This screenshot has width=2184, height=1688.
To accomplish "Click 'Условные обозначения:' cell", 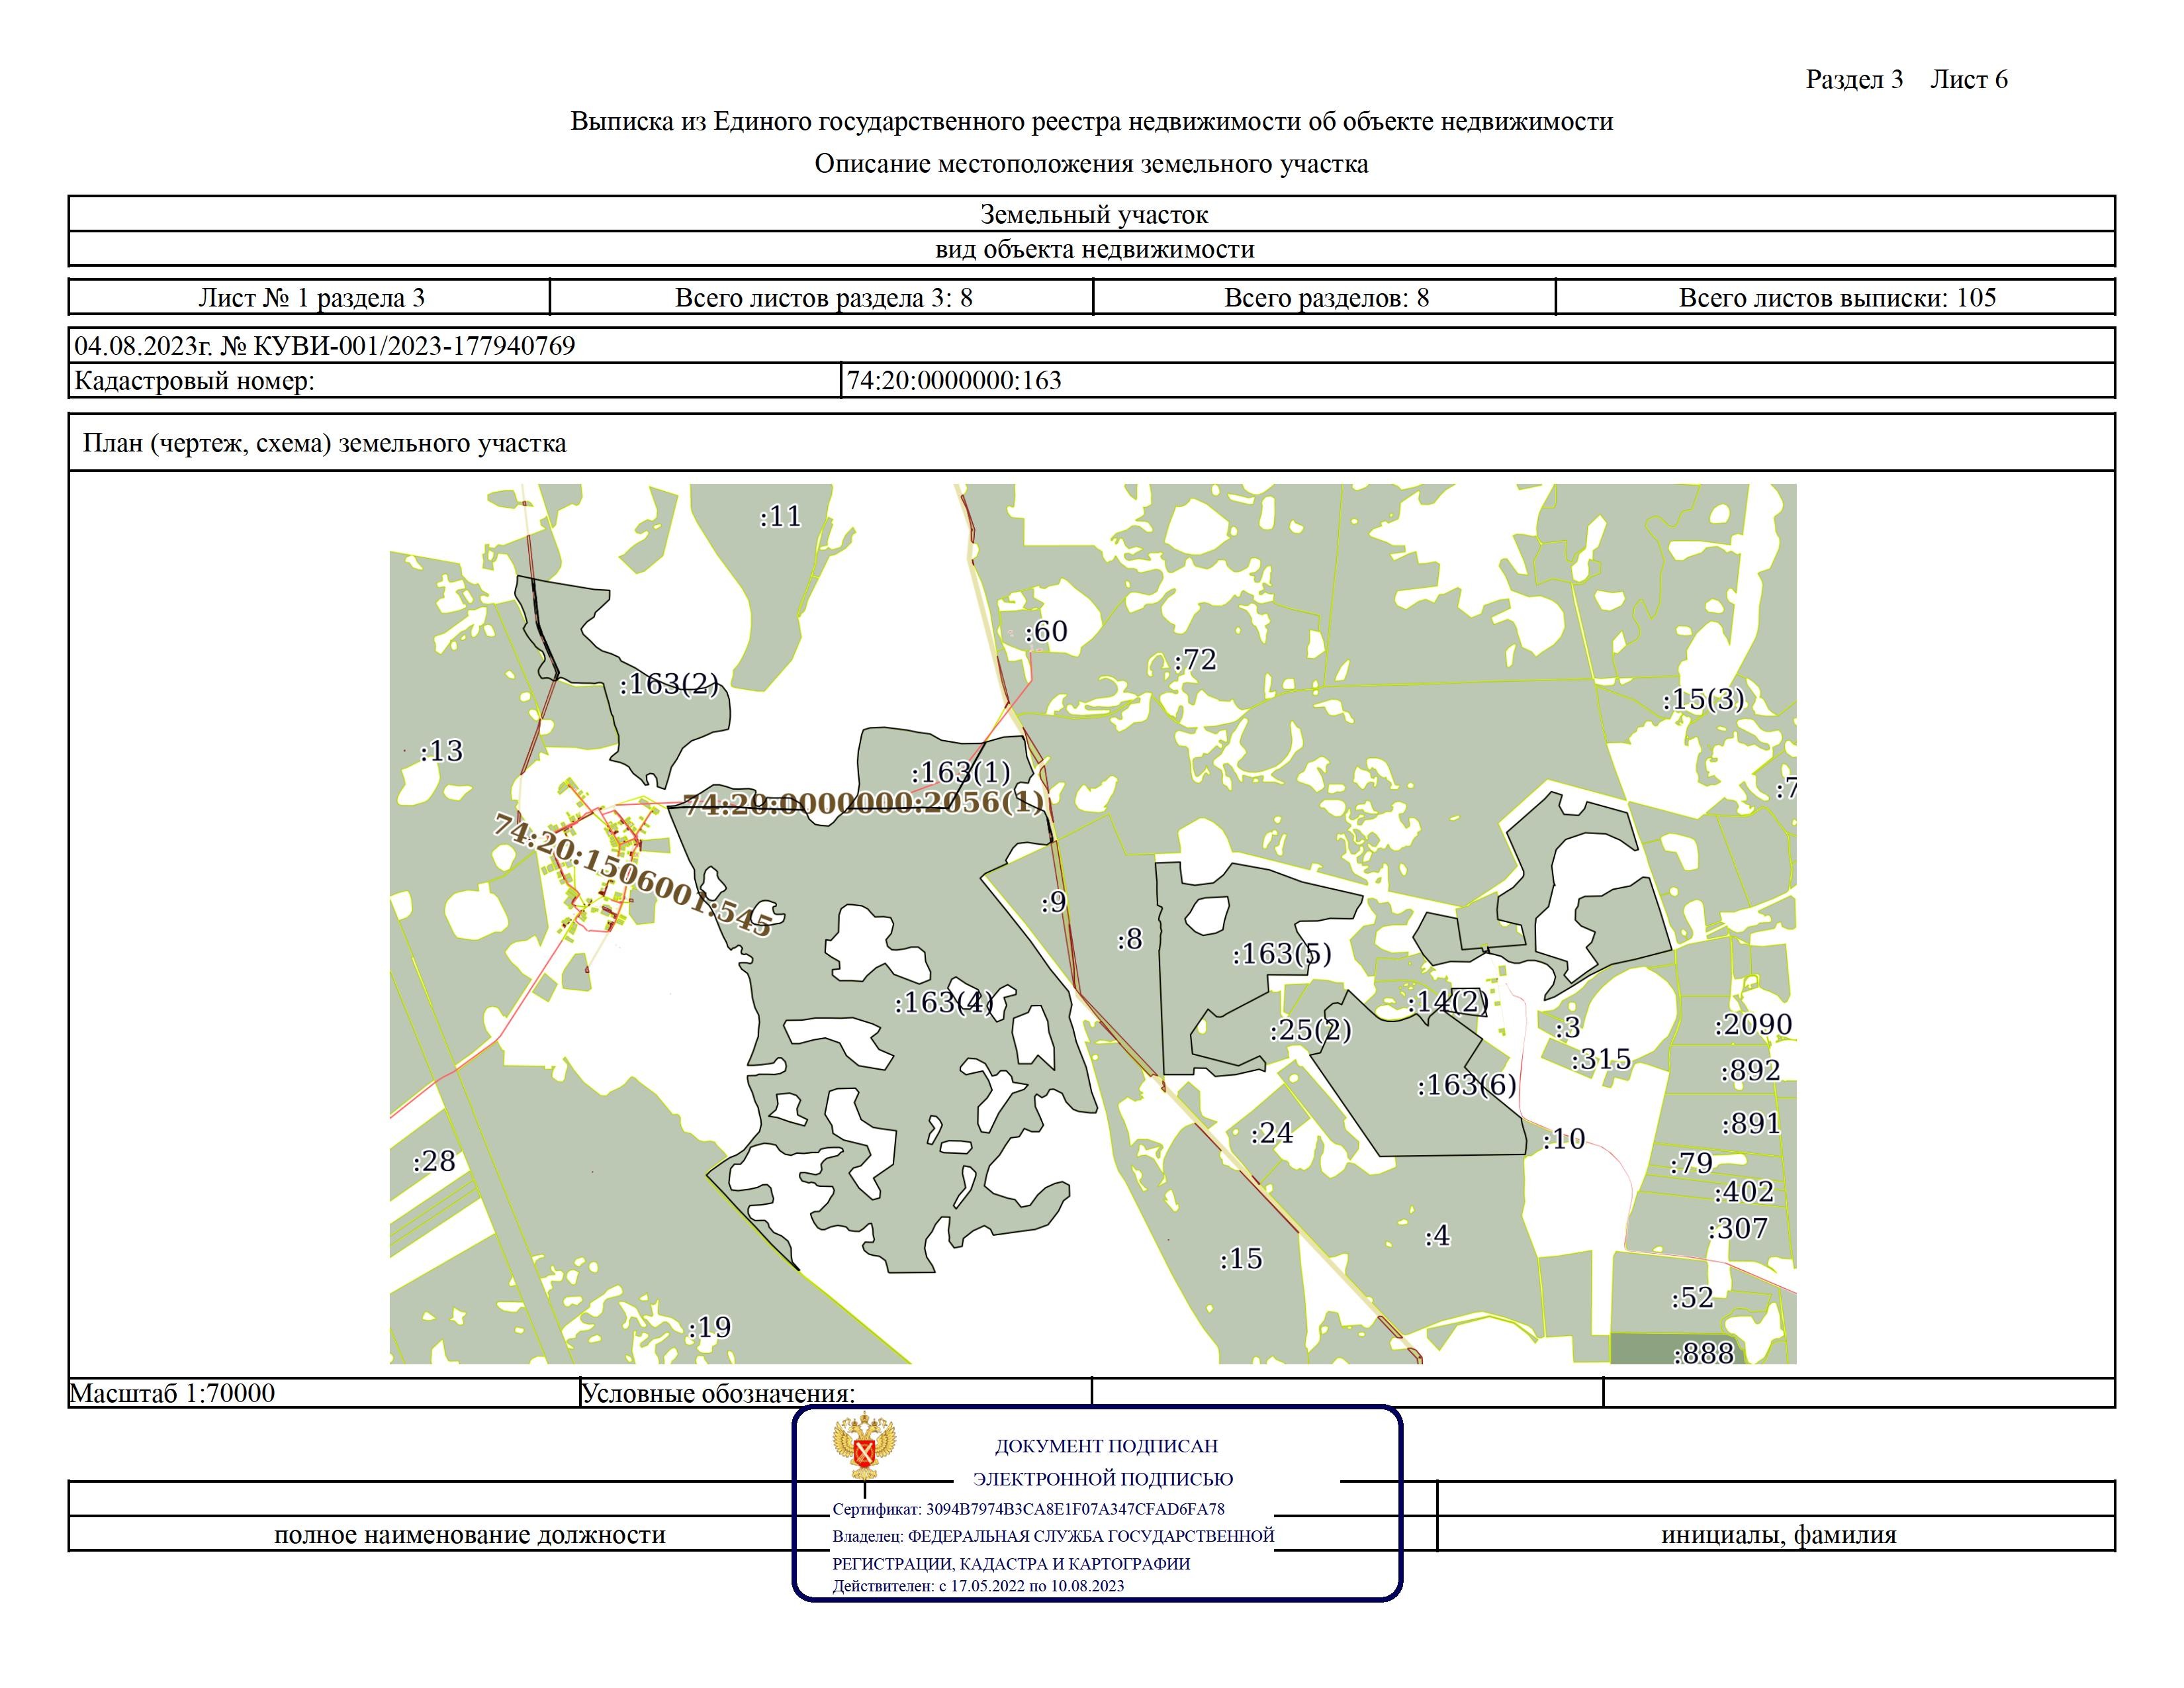I will point(836,1393).
